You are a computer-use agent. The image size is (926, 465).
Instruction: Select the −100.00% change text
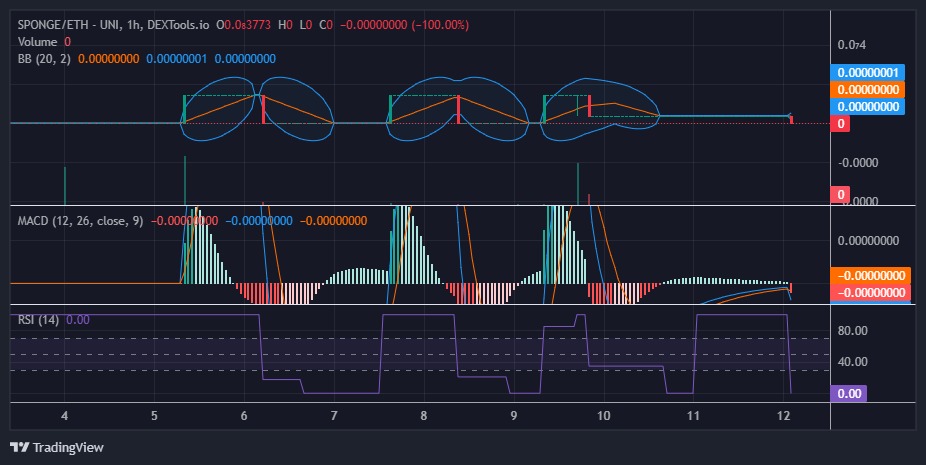tap(441, 25)
